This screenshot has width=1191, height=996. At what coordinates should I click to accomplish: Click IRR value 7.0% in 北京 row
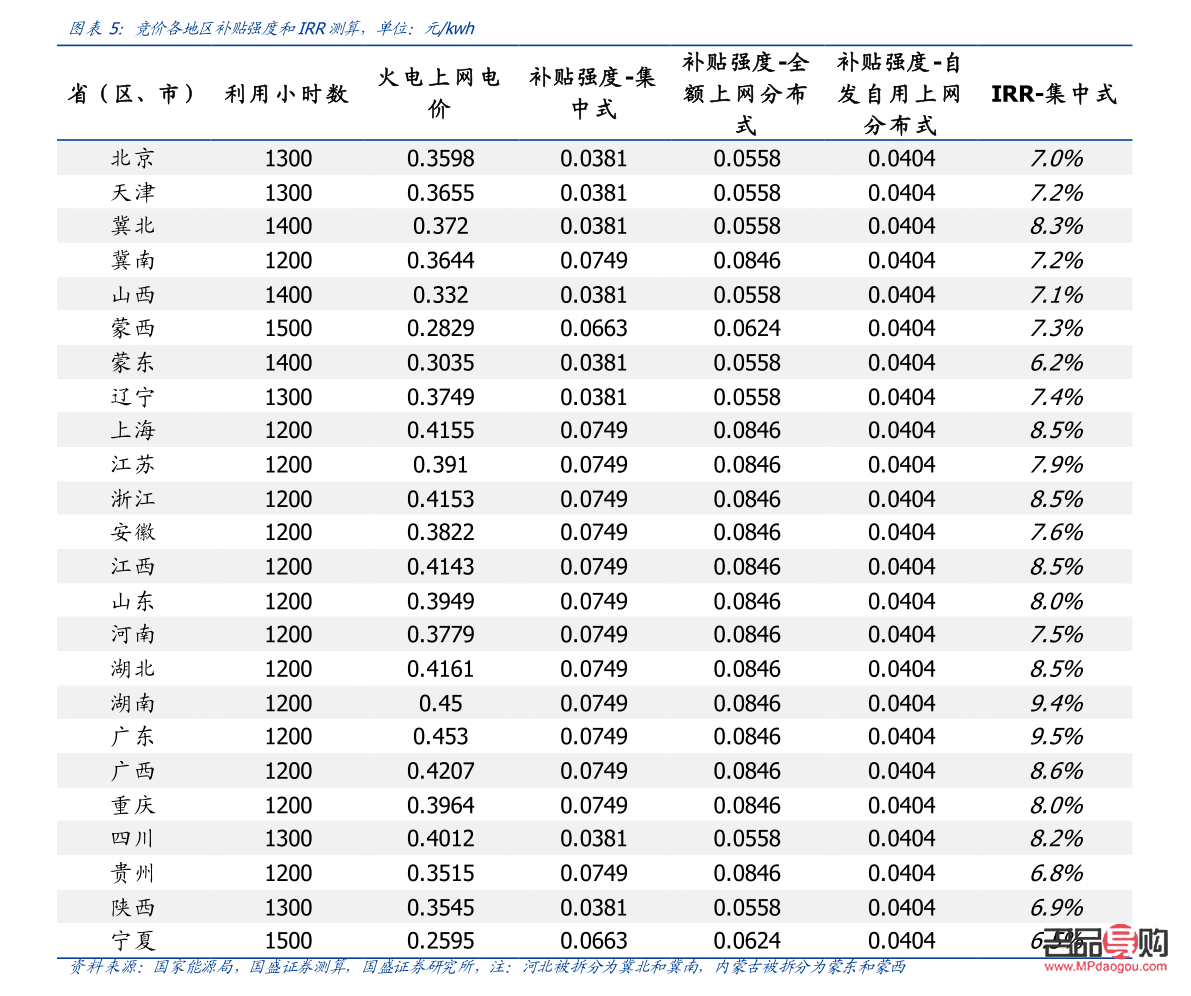point(1056,158)
